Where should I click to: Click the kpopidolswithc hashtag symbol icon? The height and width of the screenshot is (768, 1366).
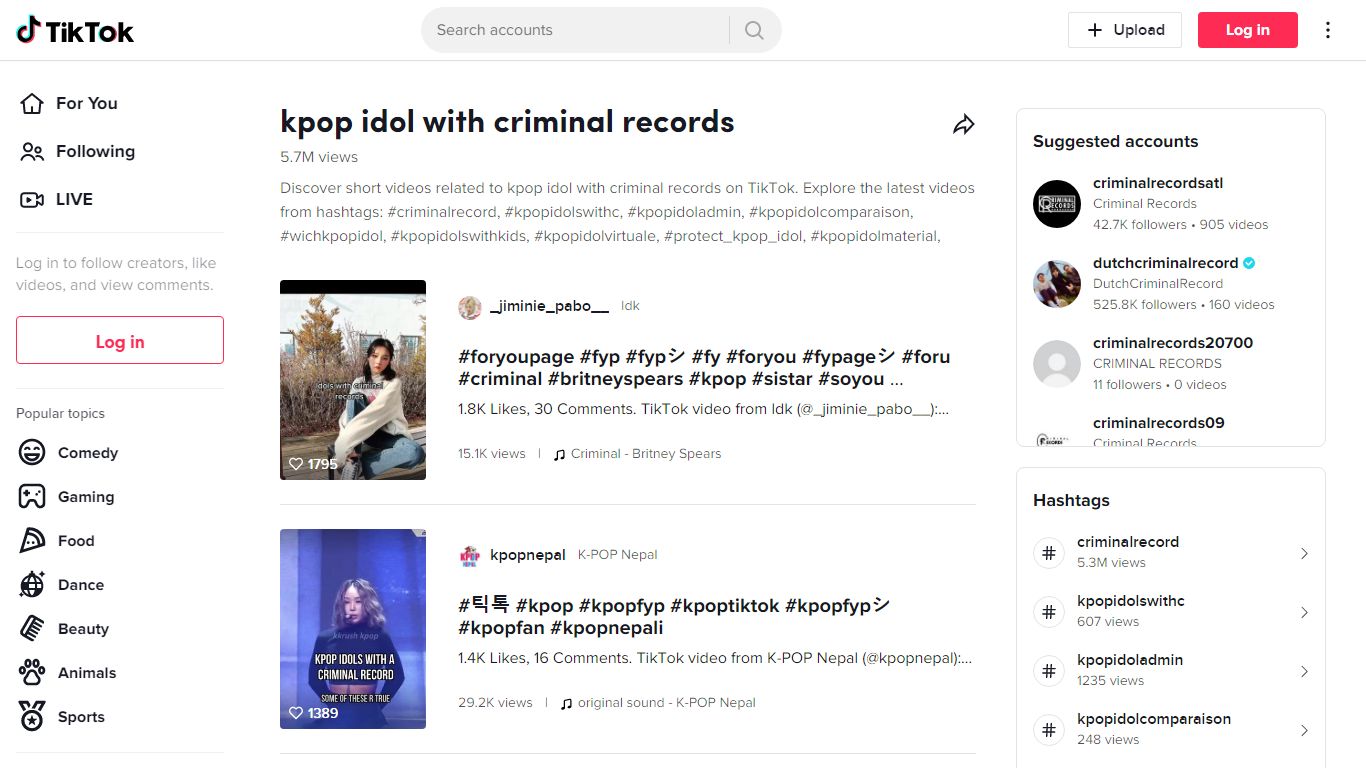click(x=1049, y=611)
